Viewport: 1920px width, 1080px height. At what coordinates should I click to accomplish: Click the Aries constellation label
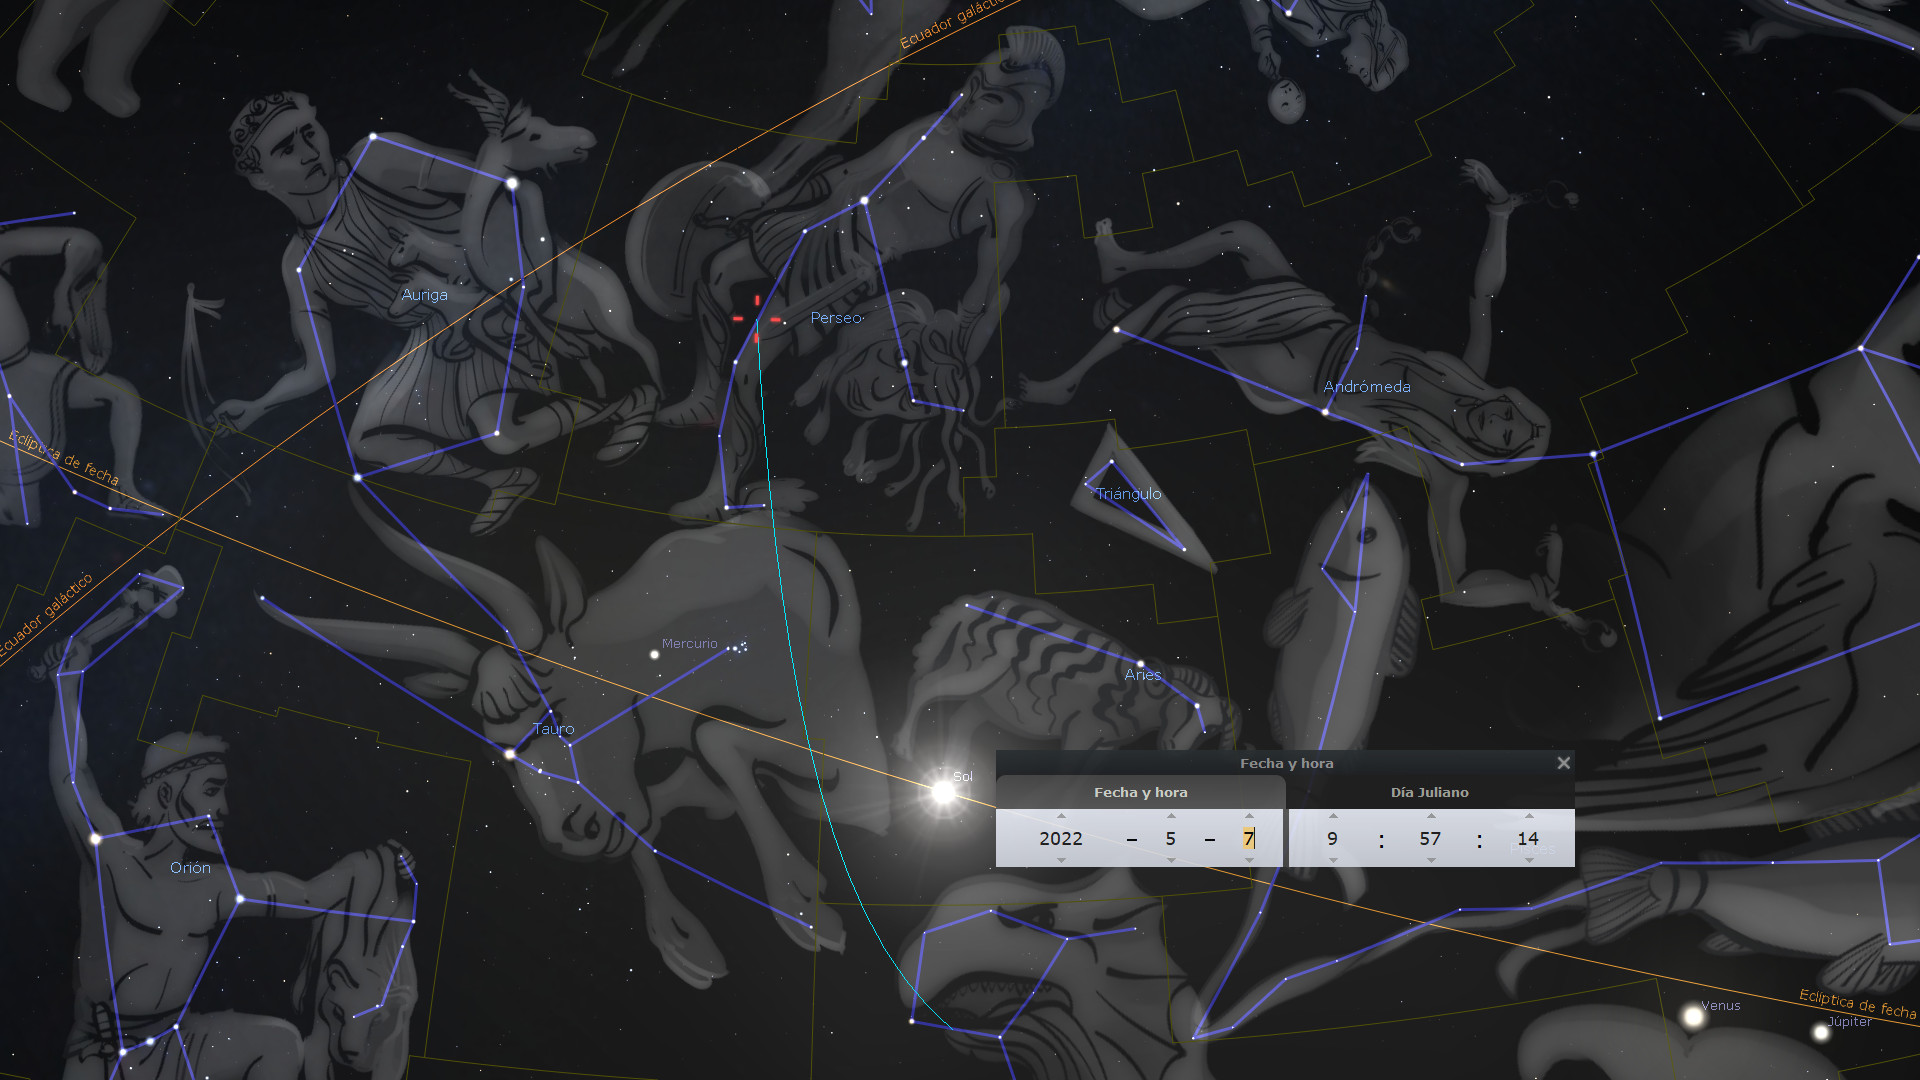point(1143,675)
